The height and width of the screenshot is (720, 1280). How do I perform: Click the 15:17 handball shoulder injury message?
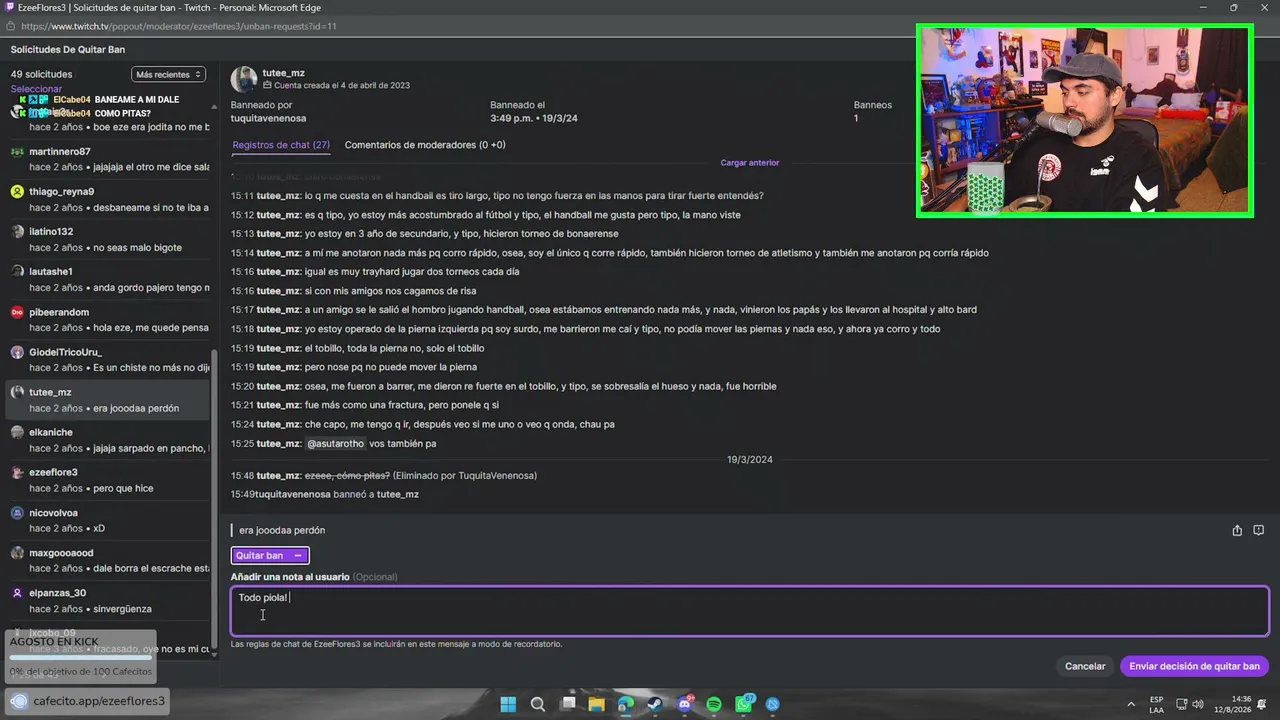click(x=604, y=310)
